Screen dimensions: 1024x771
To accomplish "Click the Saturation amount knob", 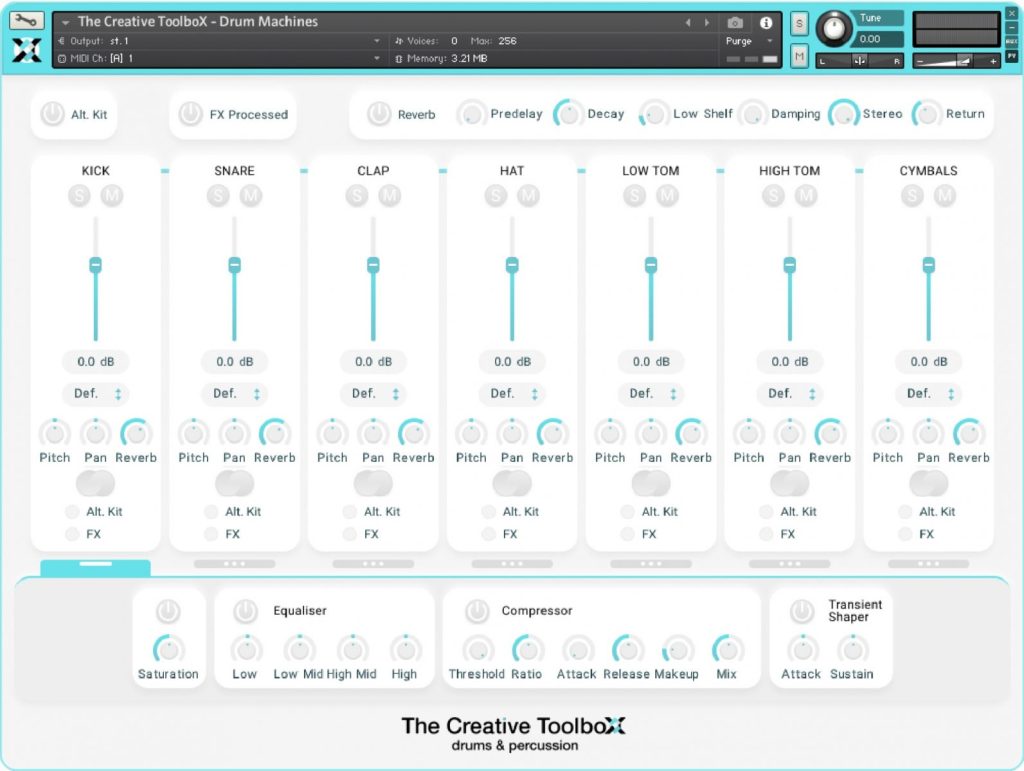I will pos(168,650).
